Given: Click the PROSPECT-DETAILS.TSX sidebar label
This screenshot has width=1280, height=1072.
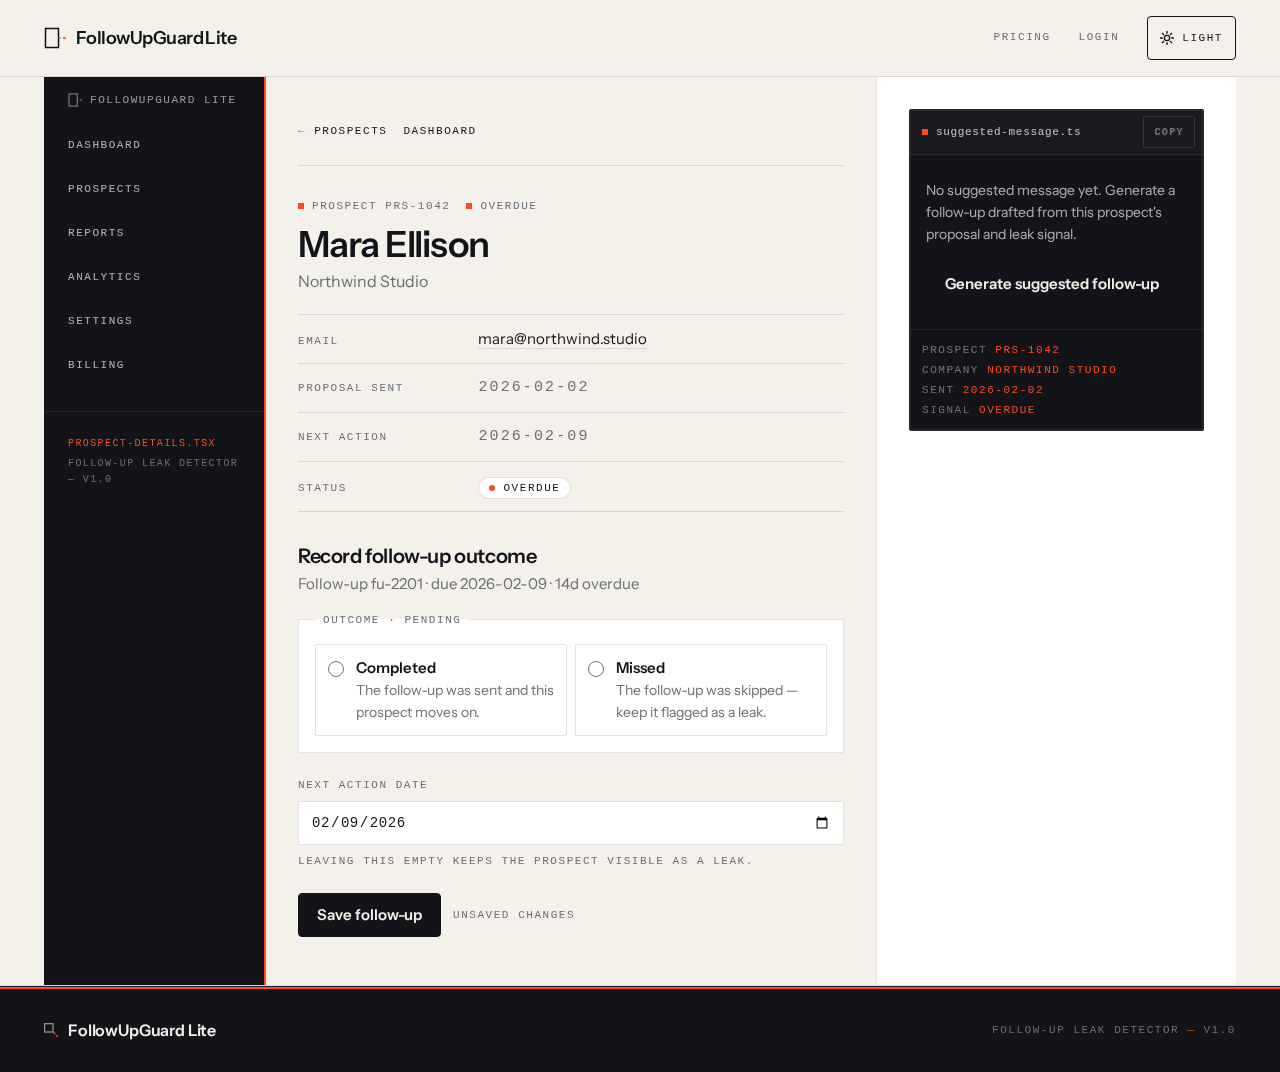Looking at the screenshot, I should coord(142,443).
